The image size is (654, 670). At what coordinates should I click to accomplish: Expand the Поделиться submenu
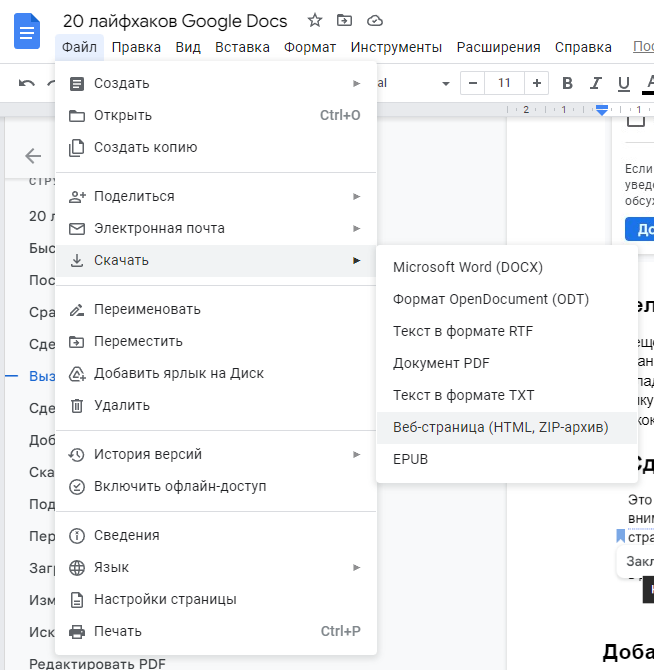216,196
